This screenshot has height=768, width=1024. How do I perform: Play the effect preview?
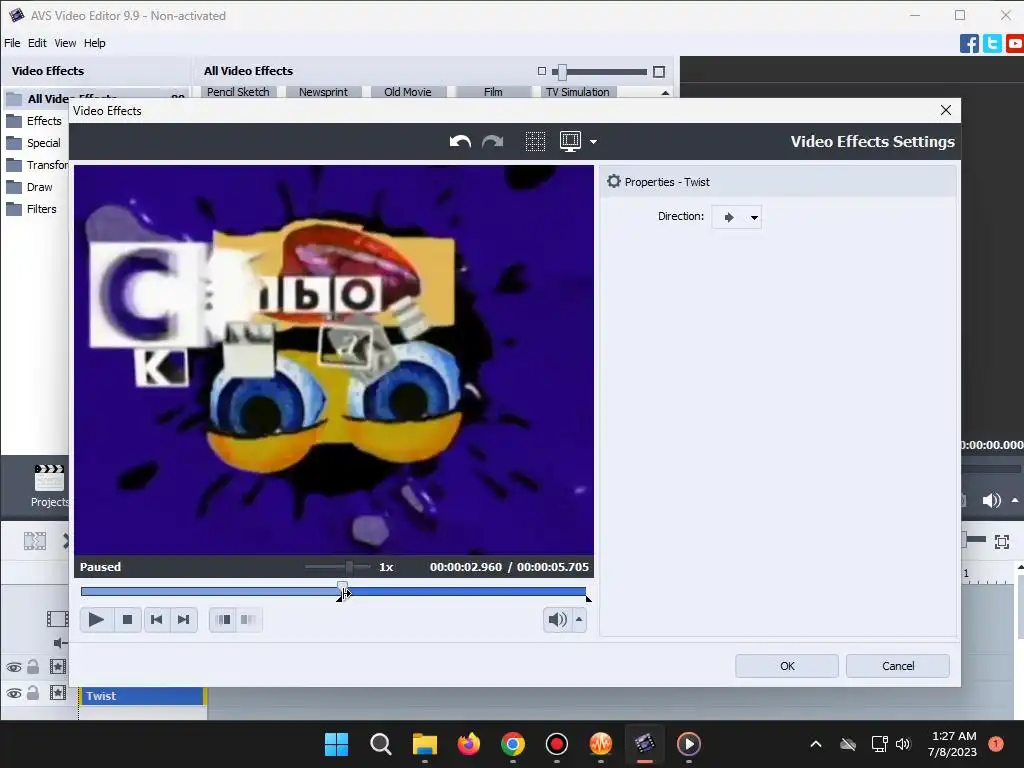pos(96,620)
